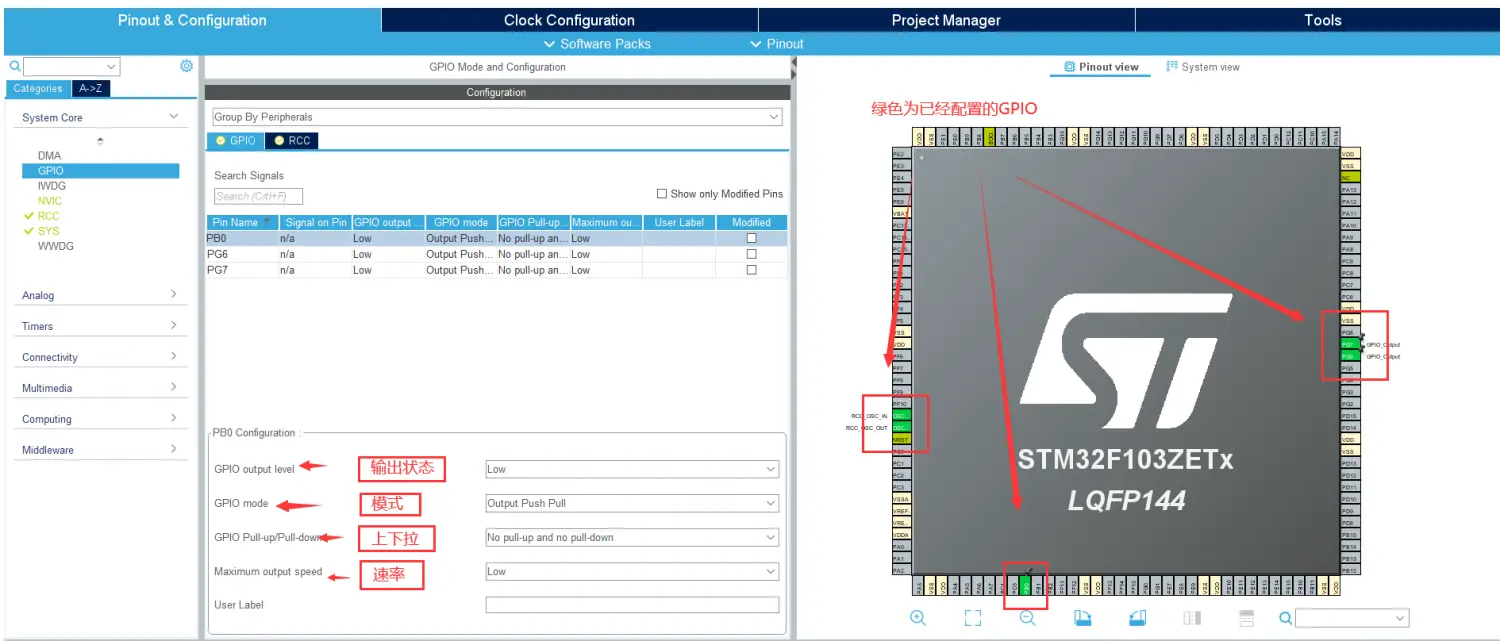Click the horizontal split view icon

pos(1246,618)
